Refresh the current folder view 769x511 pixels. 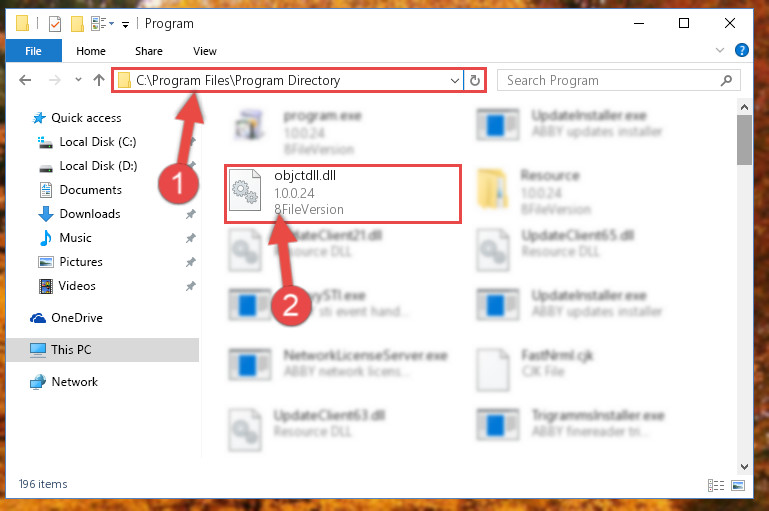point(475,80)
